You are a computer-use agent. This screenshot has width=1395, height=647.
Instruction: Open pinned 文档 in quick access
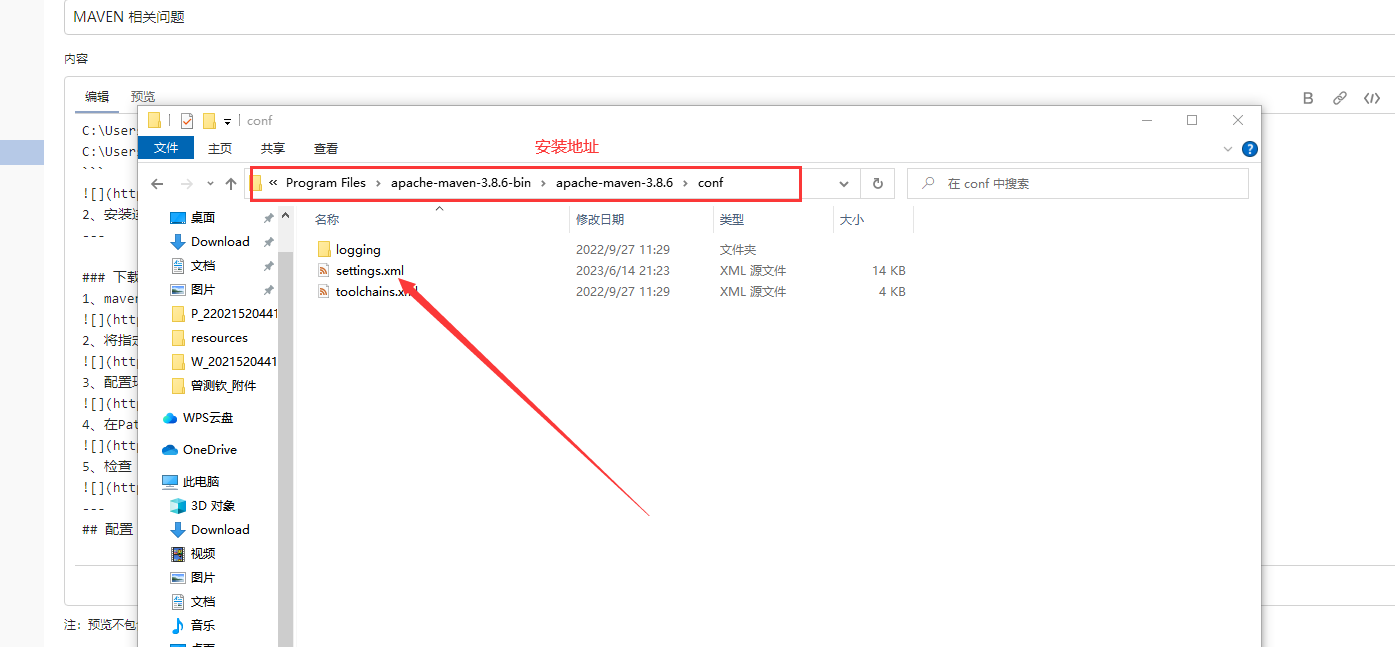pos(203,265)
